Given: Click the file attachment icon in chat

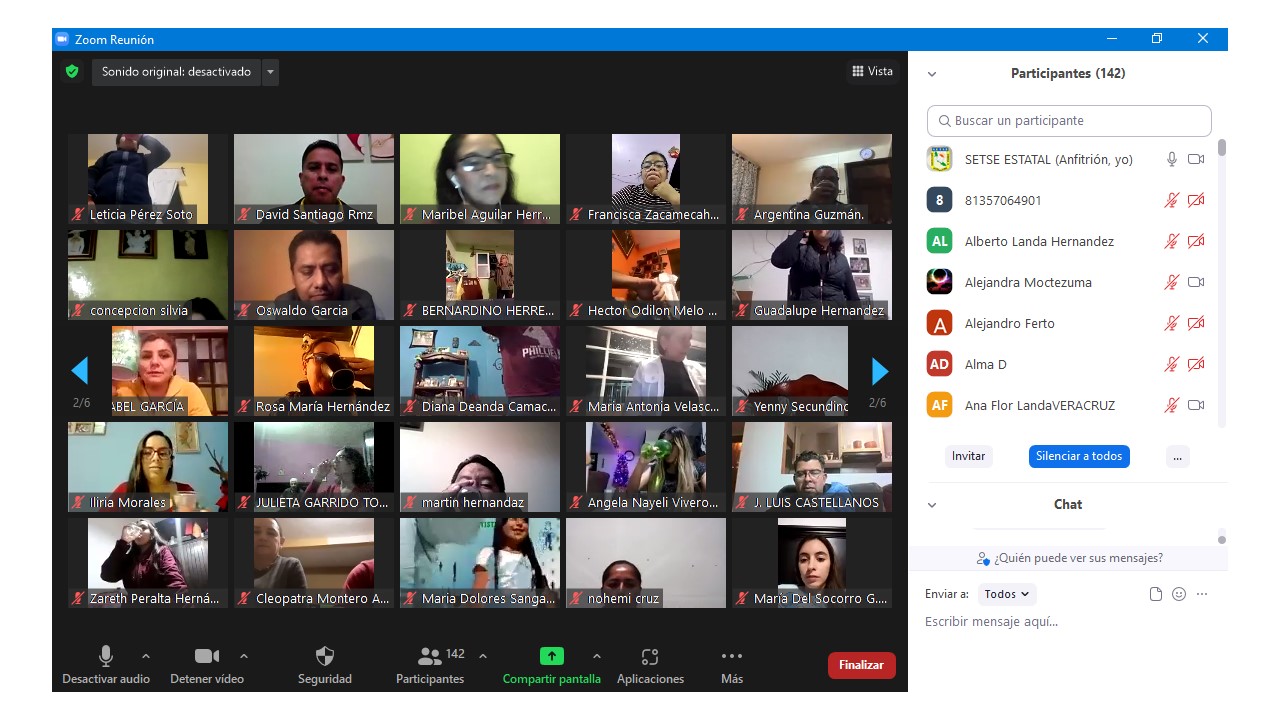Looking at the screenshot, I should (1156, 594).
